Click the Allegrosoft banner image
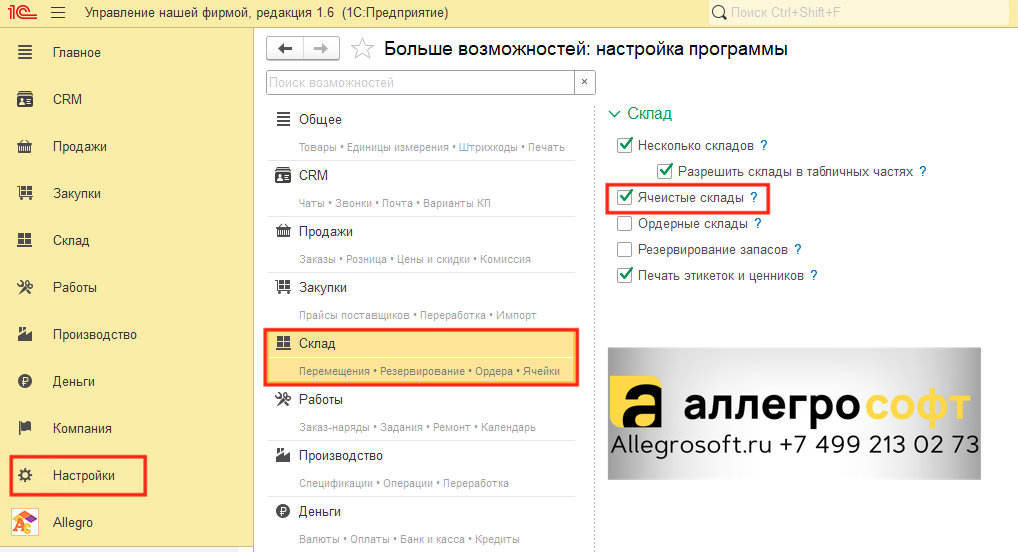1018x552 pixels. (x=794, y=414)
